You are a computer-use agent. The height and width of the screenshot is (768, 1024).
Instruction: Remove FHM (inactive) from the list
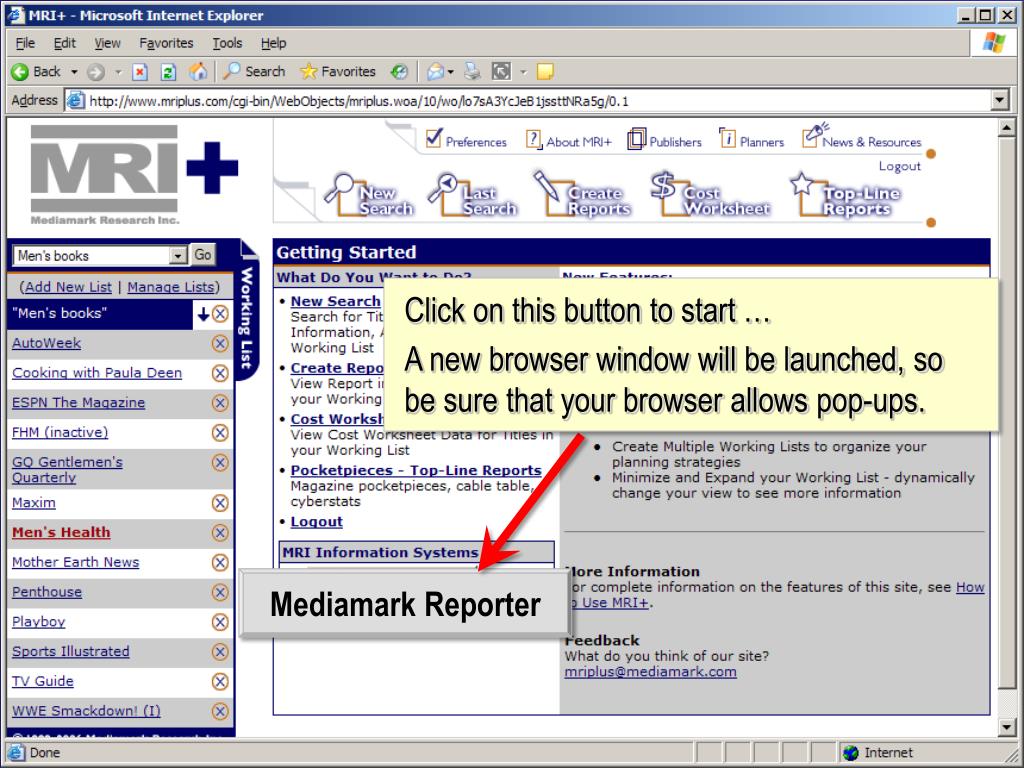tap(220, 432)
